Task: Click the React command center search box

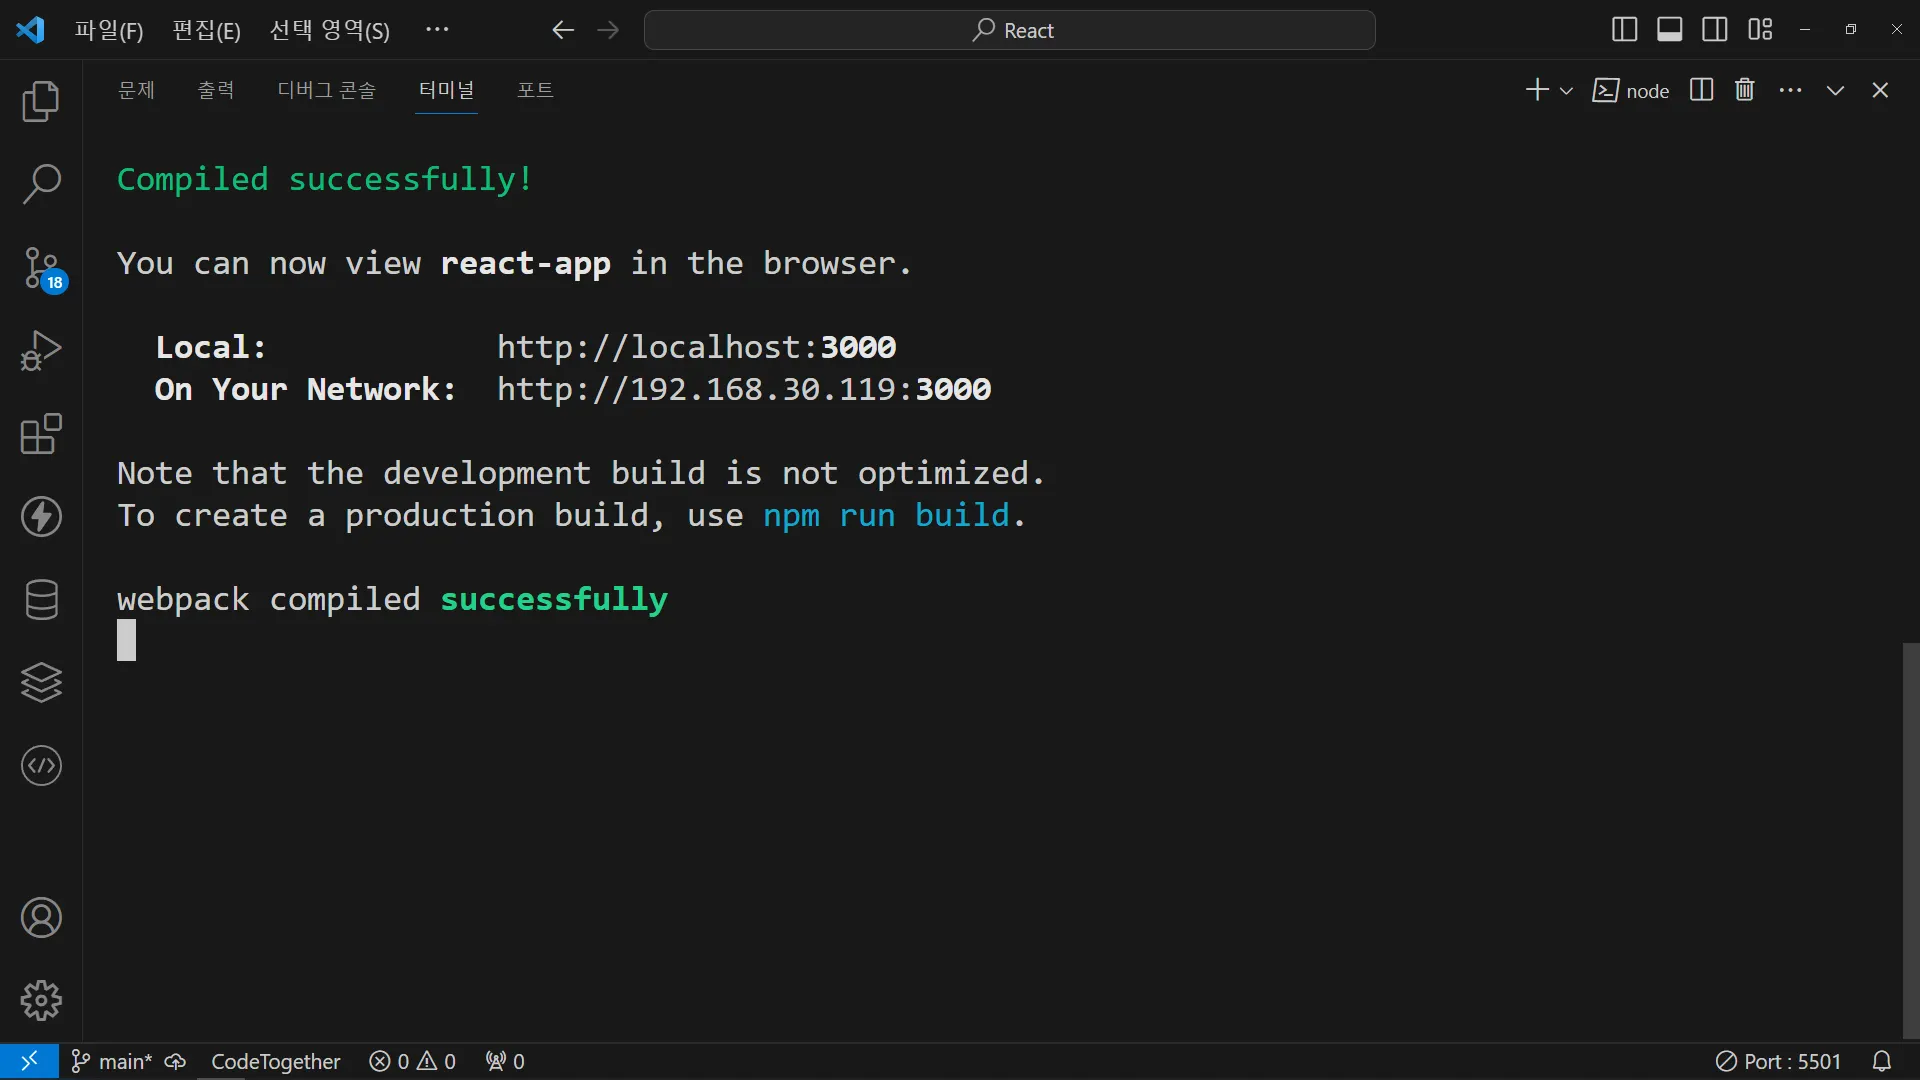Action: click(1010, 30)
